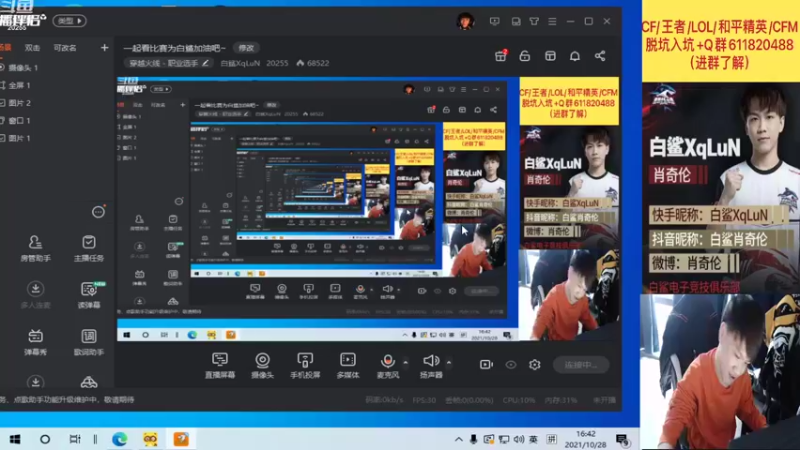Viewport: 800px width, 450px height.
Task: Expand microphone options arrow
Action: pos(406,362)
